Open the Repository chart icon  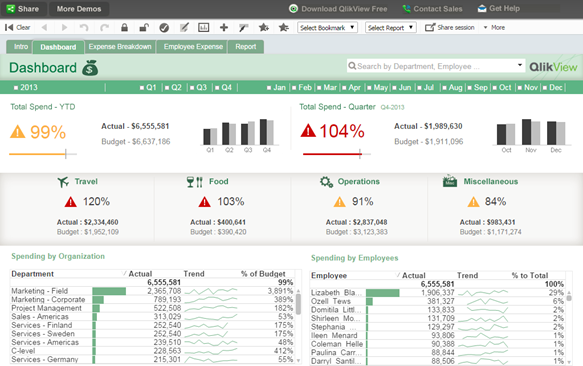pos(203,28)
